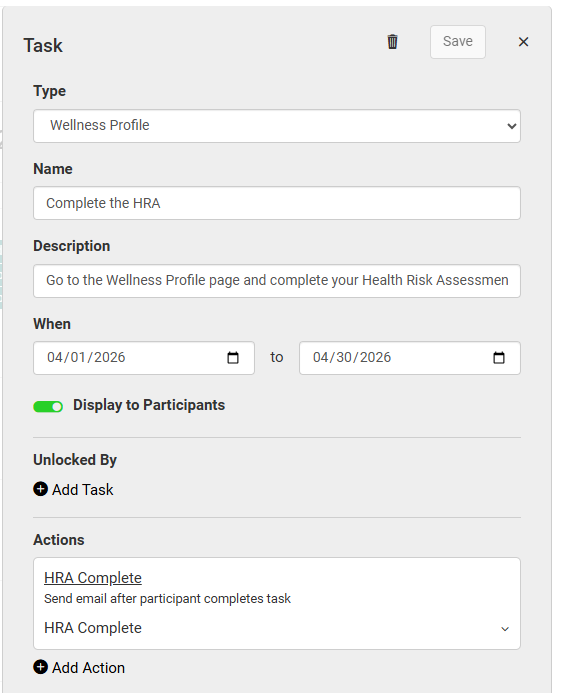Click the Description text field
This screenshot has height=693, width=566.
point(277,281)
